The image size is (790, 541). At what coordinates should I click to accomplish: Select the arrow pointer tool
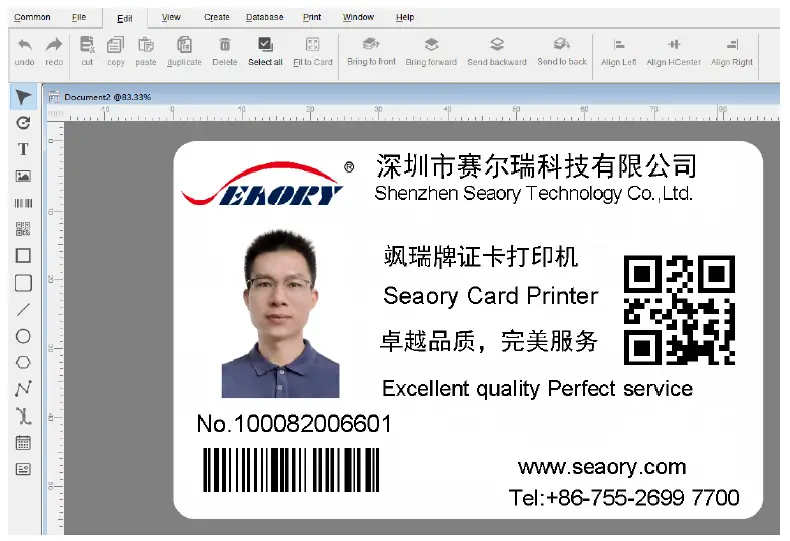pyautogui.click(x=23, y=97)
